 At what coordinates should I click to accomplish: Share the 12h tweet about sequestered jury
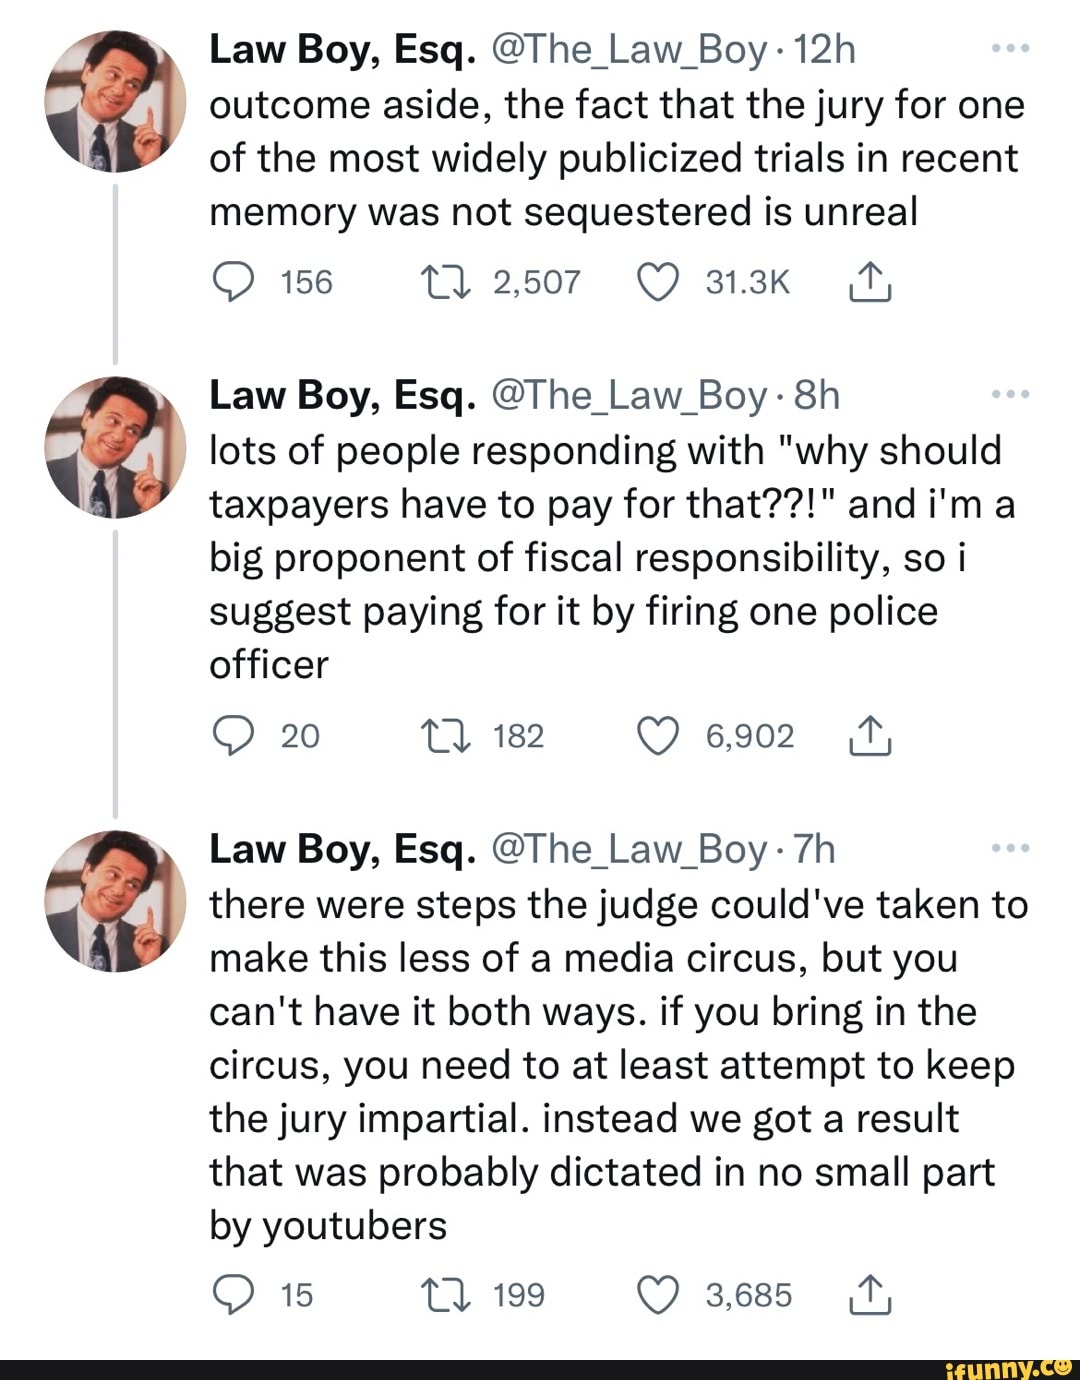click(869, 283)
